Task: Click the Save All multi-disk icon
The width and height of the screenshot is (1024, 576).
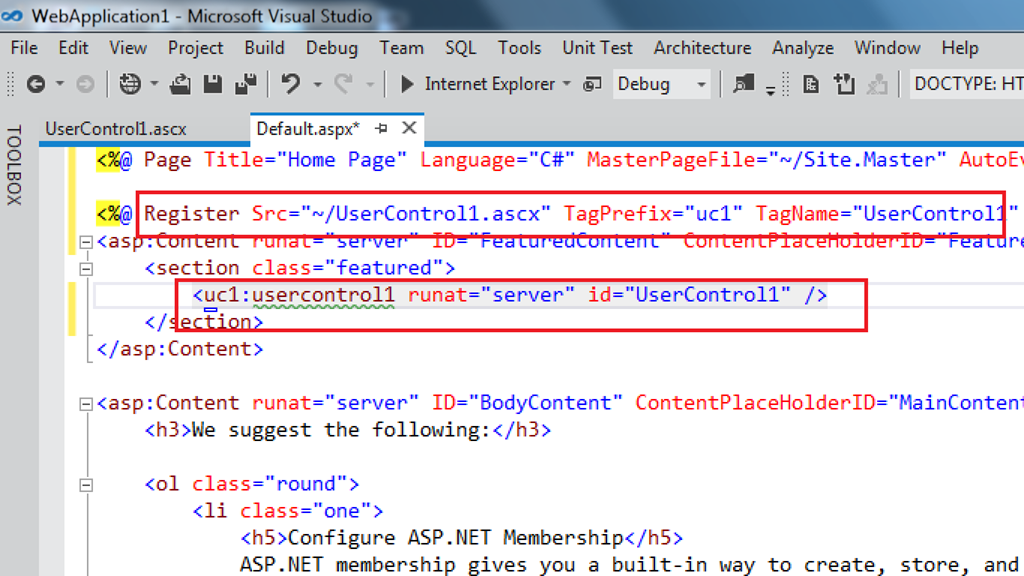Action: pos(246,84)
